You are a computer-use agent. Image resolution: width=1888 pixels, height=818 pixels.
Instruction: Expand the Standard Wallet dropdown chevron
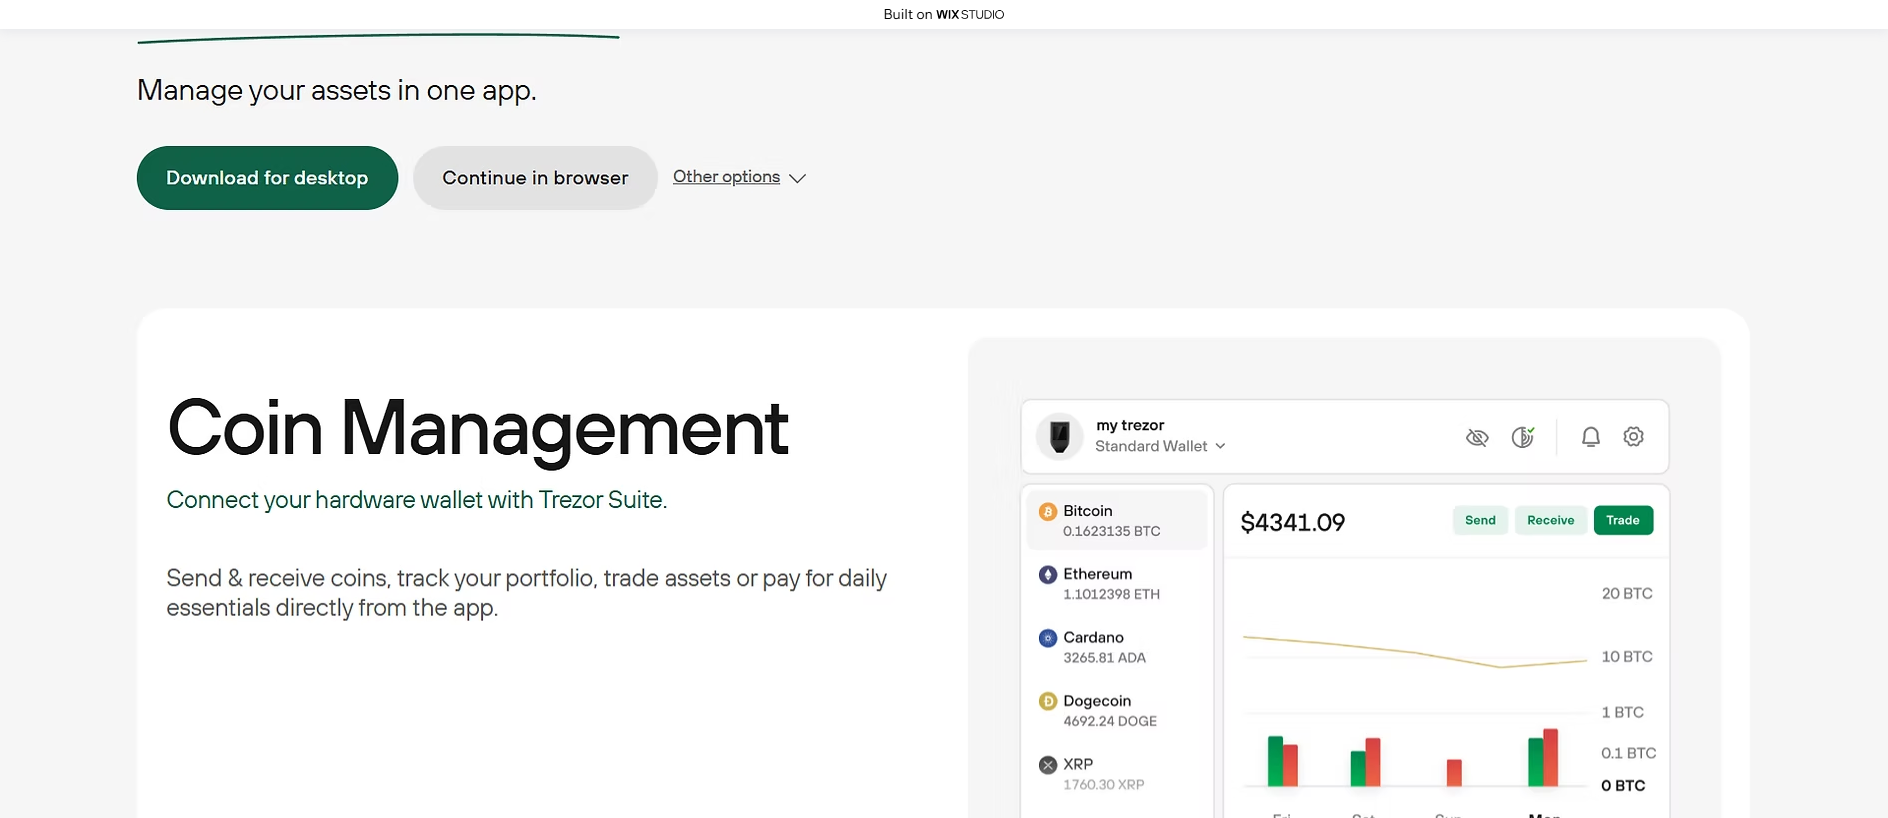click(1220, 446)
